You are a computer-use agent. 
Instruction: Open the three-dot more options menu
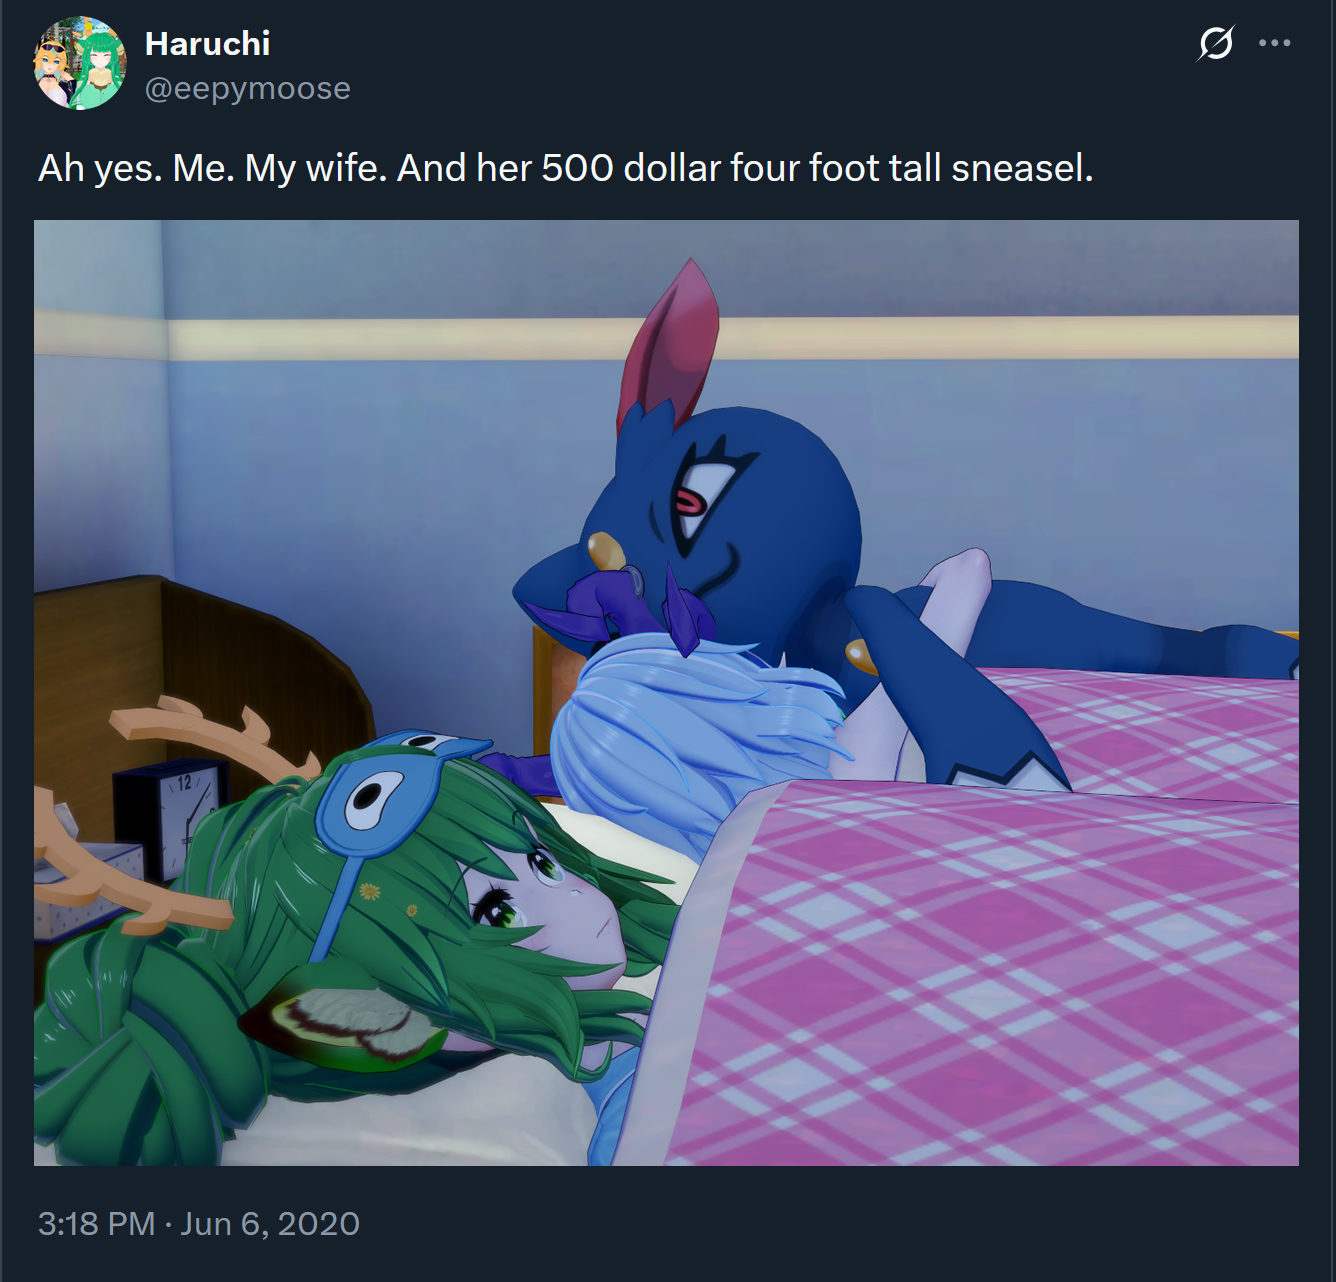1274,43
